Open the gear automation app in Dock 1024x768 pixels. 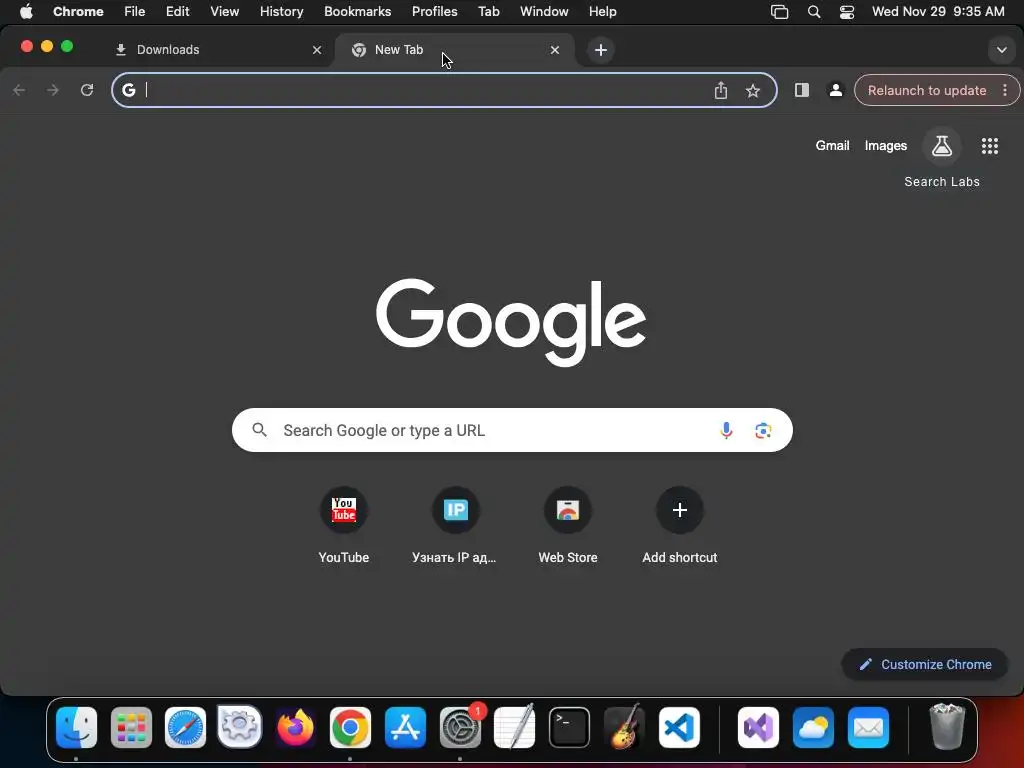click(240, 727)
